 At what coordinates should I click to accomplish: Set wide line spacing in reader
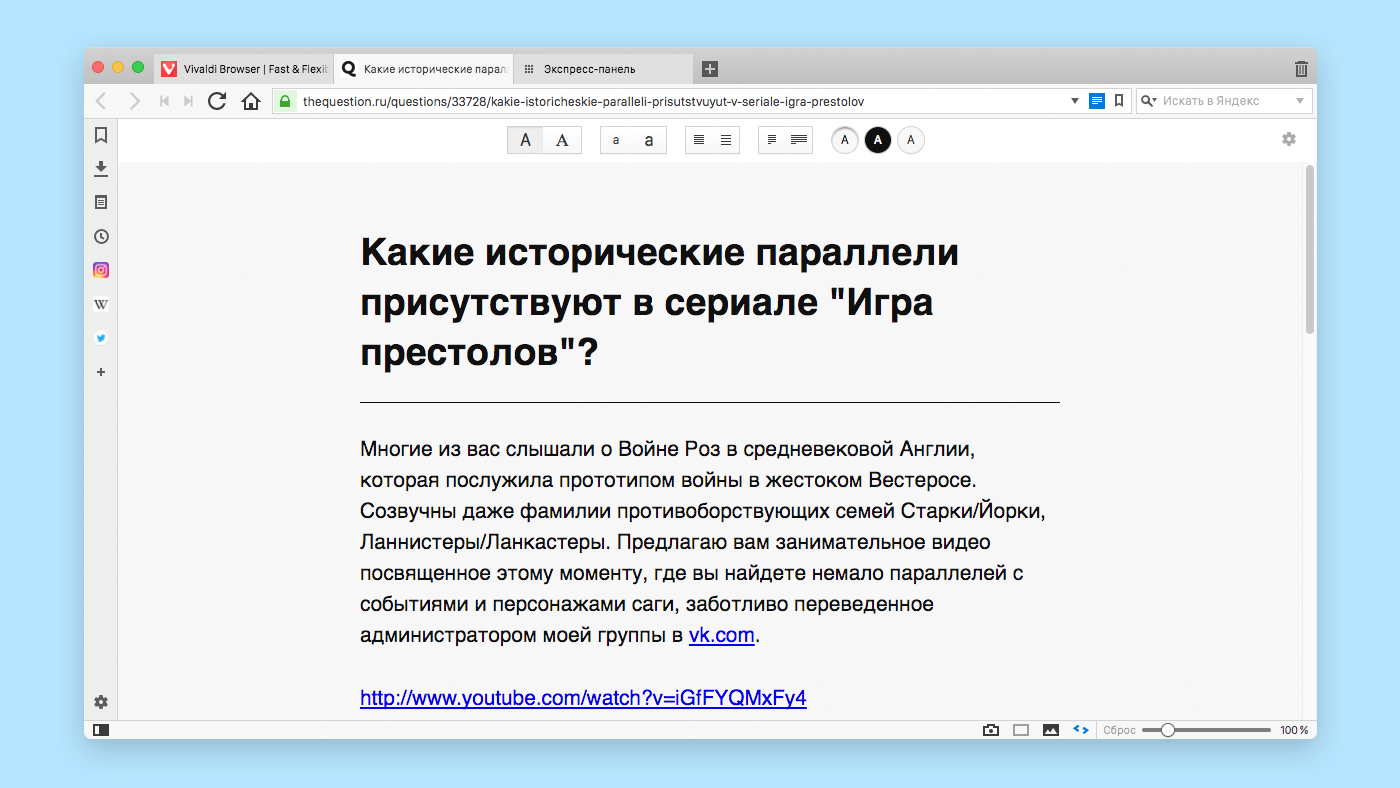[726, 141]
